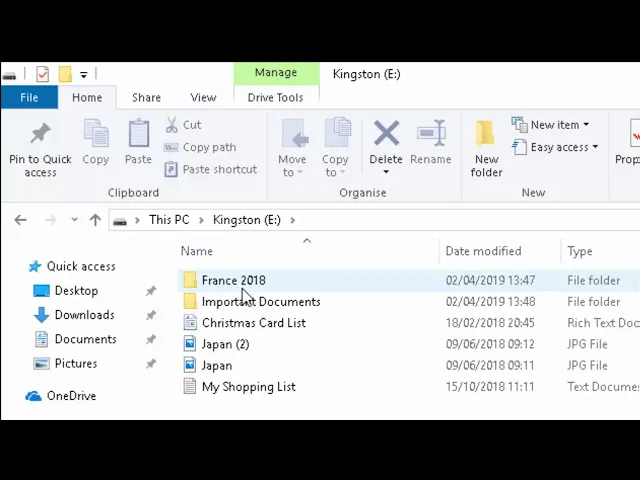
Task: Expand the New item dropdown arrow
Action: (x=586, y=124)
